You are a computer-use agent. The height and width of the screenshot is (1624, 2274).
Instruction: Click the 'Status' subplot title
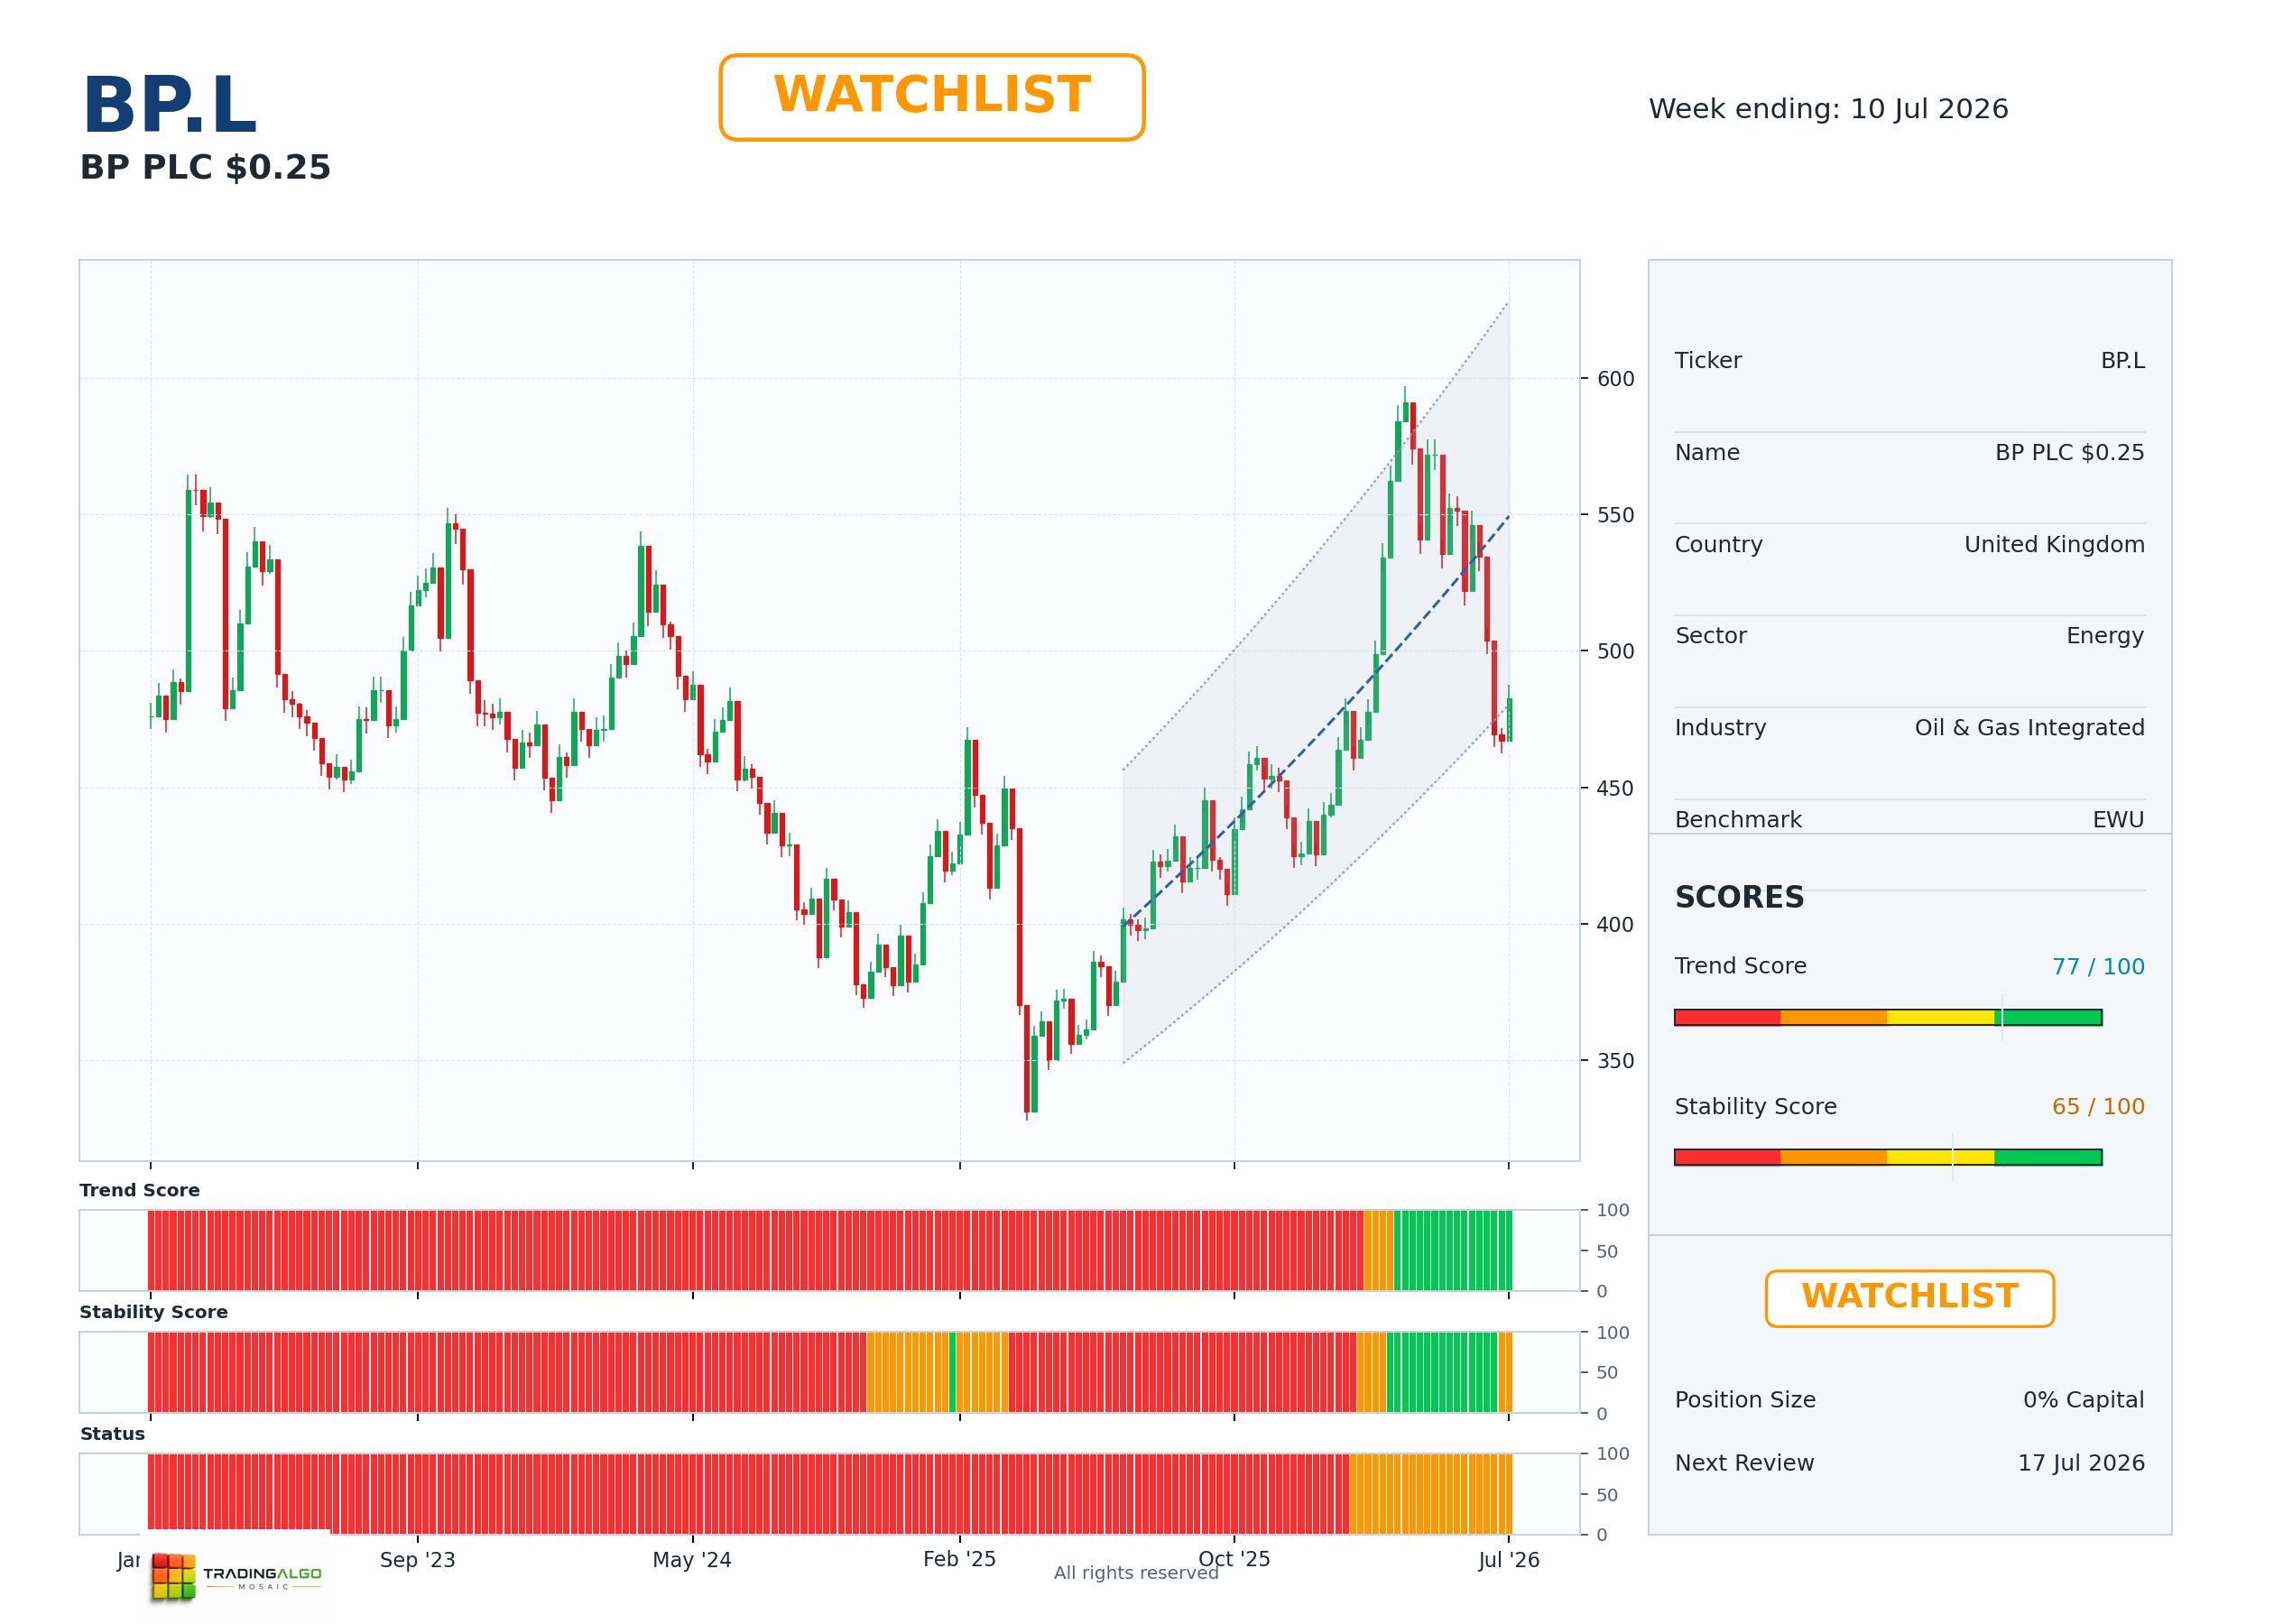click(x=113, y=1434)
